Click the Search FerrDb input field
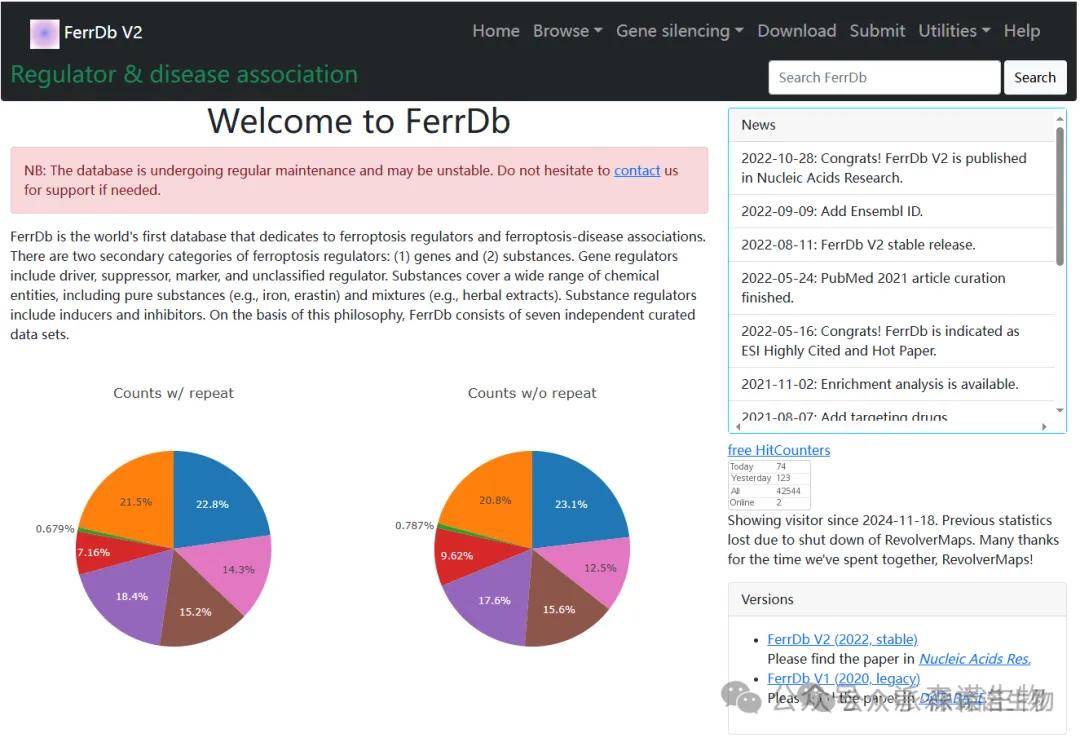Image resolution: width=1080 pixels, height=742 pixels. tap(883, 77)
